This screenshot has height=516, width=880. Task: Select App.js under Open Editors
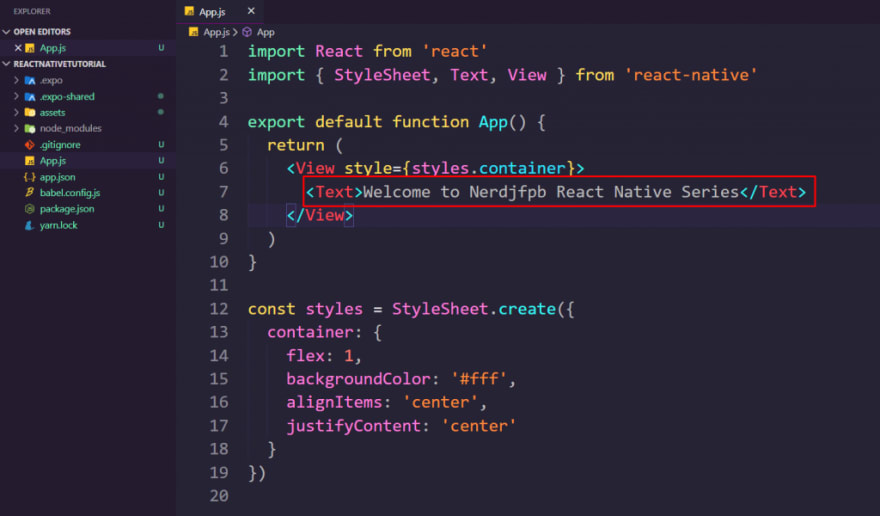(x=53, y=48)
